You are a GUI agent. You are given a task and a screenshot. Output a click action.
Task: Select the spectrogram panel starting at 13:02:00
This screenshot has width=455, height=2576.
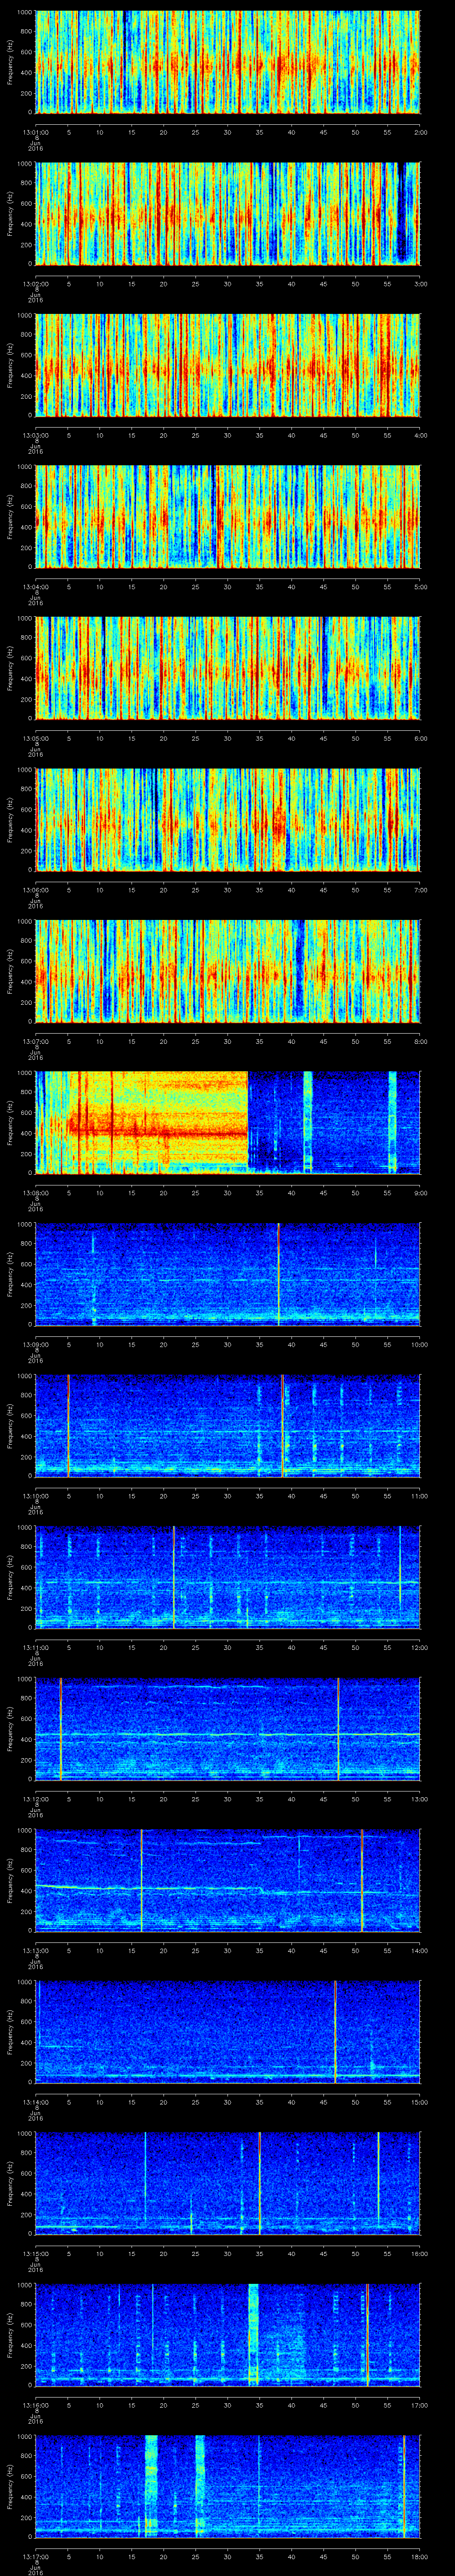pyautogui.click(x=227, y=213)
